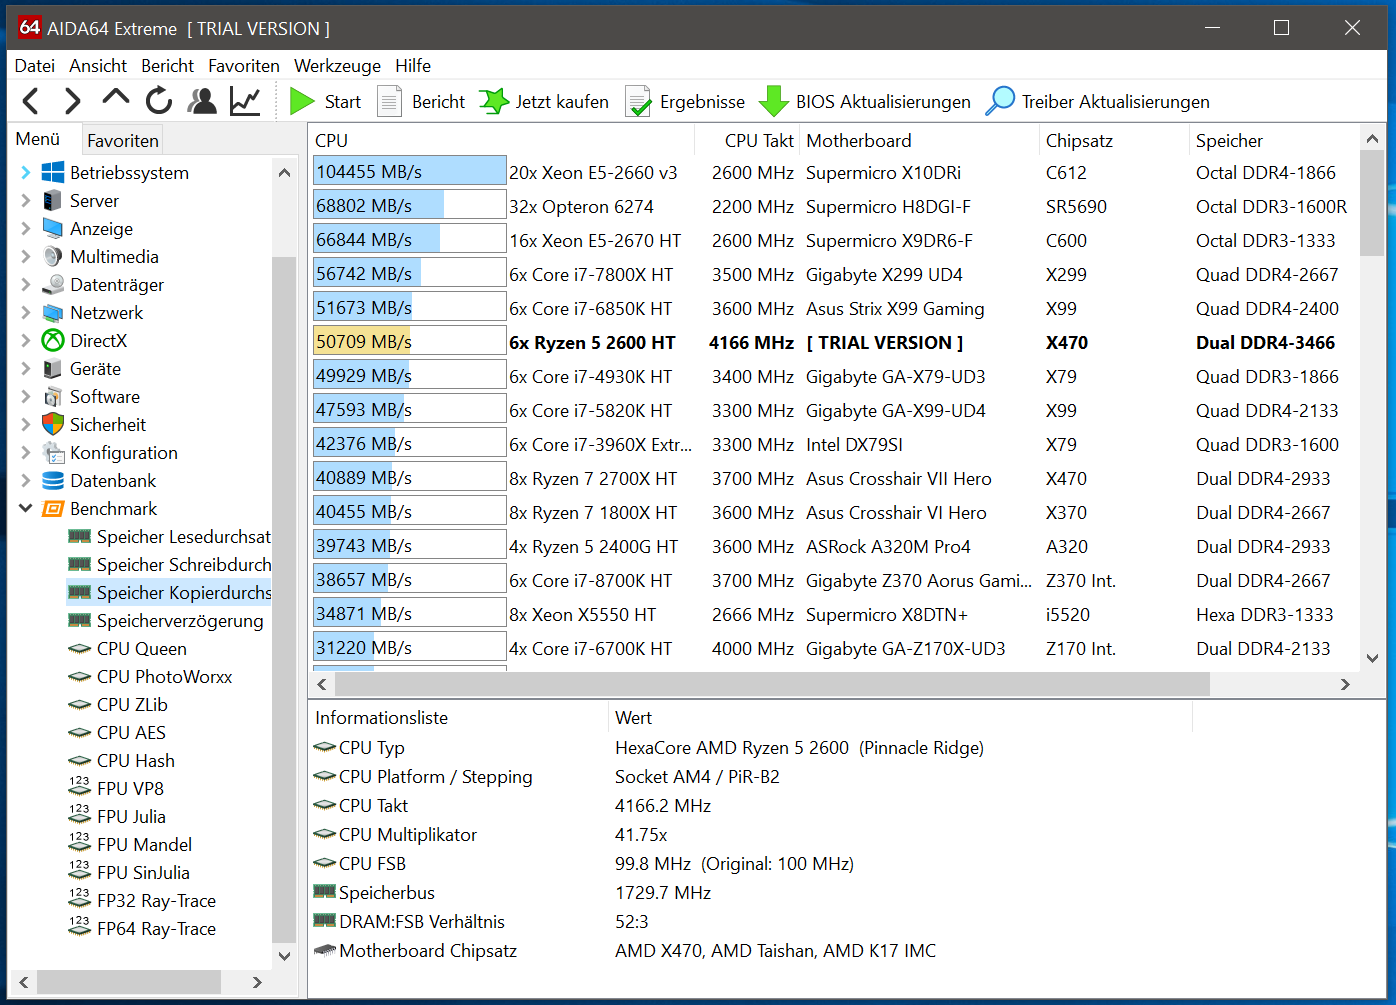Image resolution: width=1396 pixels, height=1005 pixels.
Task: Select the DirectX Xbox icon
Action: point(53,340)
